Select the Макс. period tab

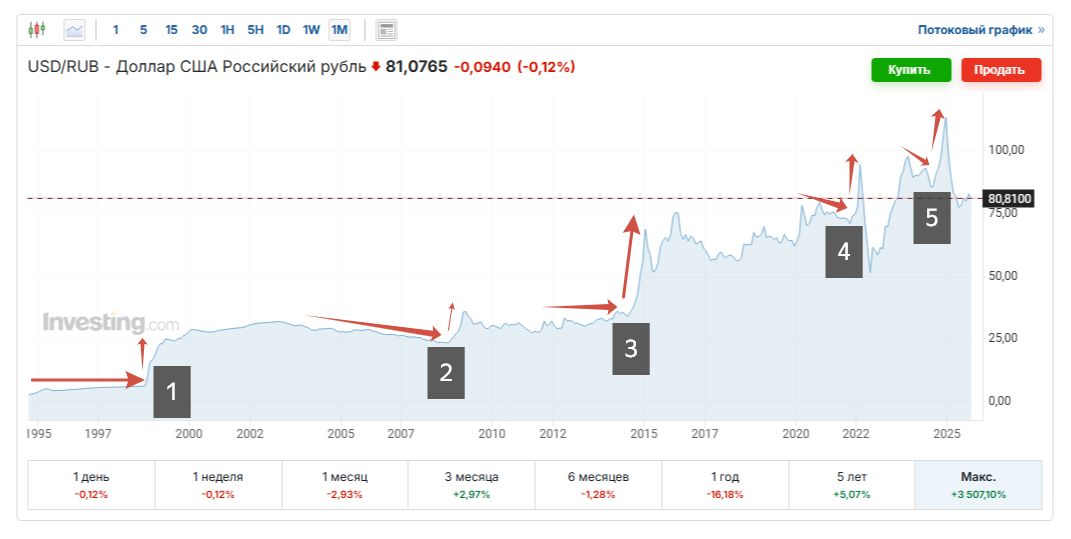tap(979, 485)
